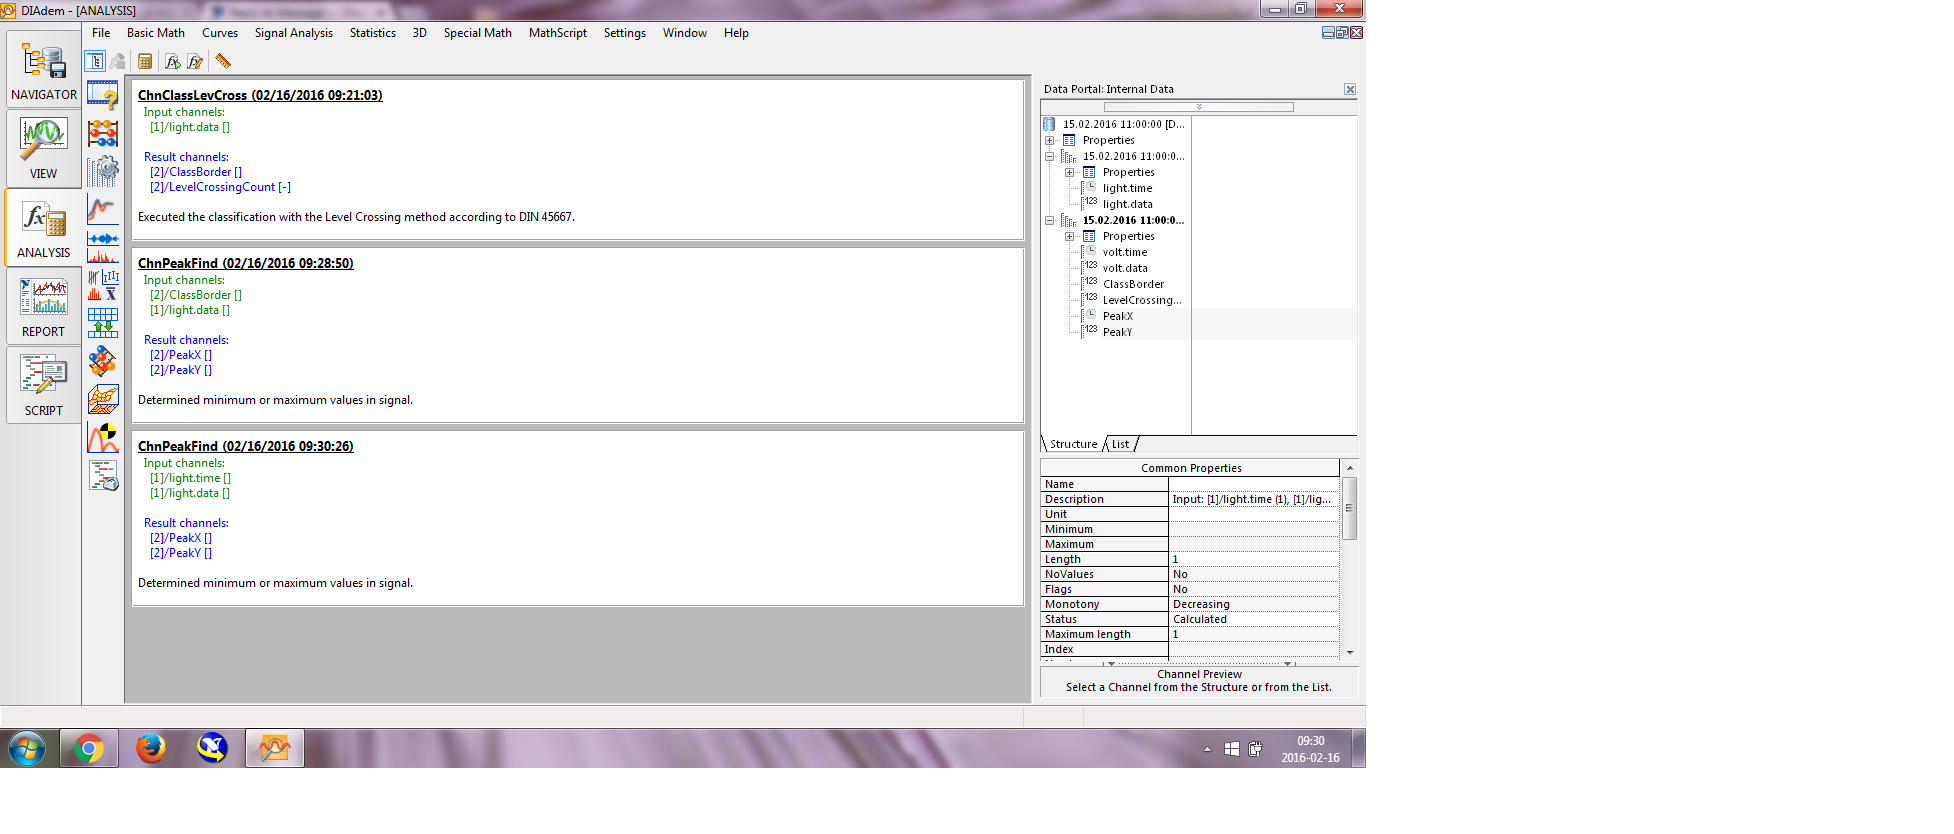Select the ANALYSIS panel button

(43, 227)
